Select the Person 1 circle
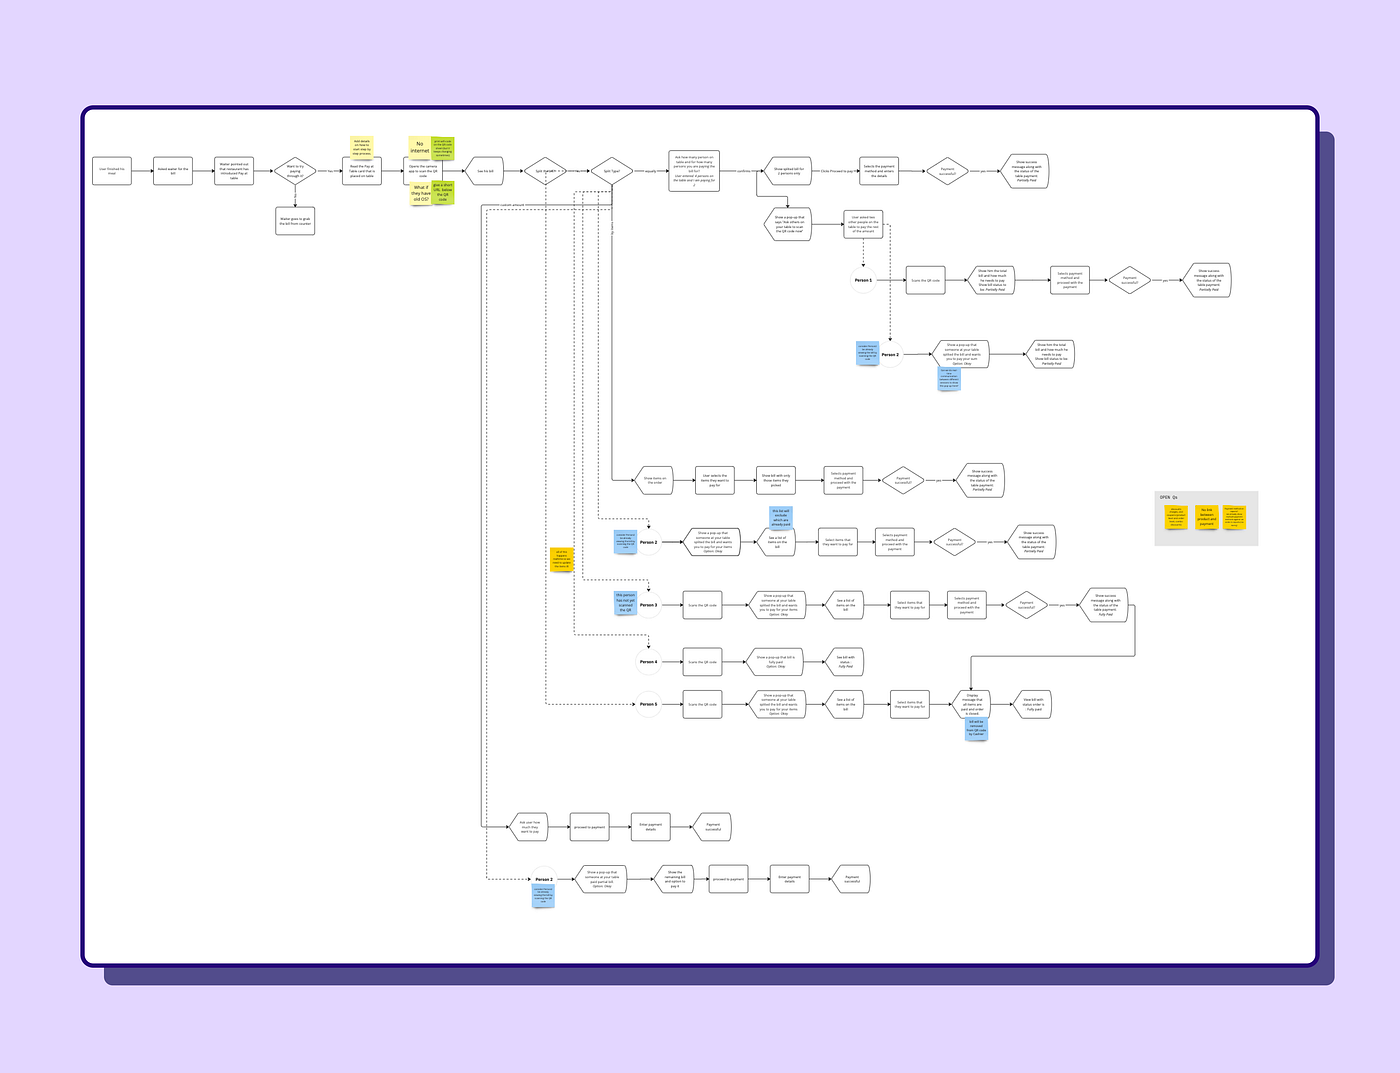 pos(863,281)
